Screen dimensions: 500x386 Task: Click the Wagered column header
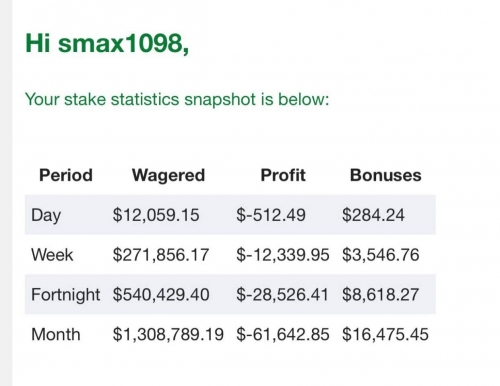point(168,175)
